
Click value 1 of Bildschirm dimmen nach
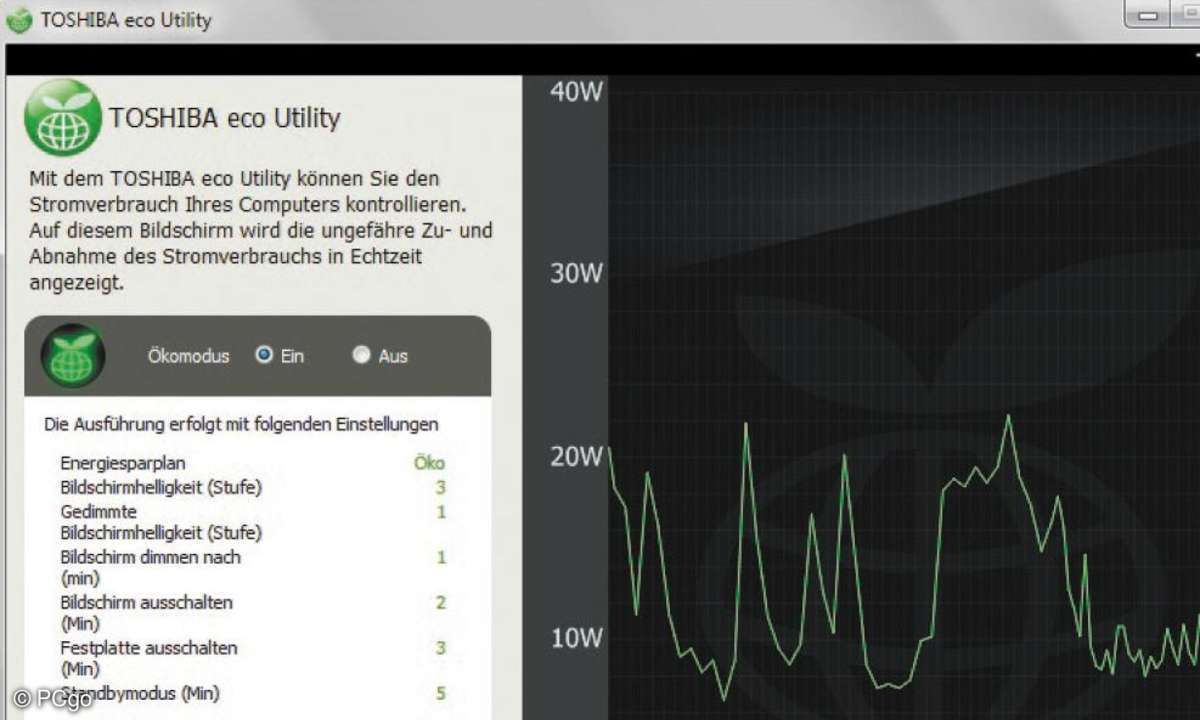(x=441, y=557)
